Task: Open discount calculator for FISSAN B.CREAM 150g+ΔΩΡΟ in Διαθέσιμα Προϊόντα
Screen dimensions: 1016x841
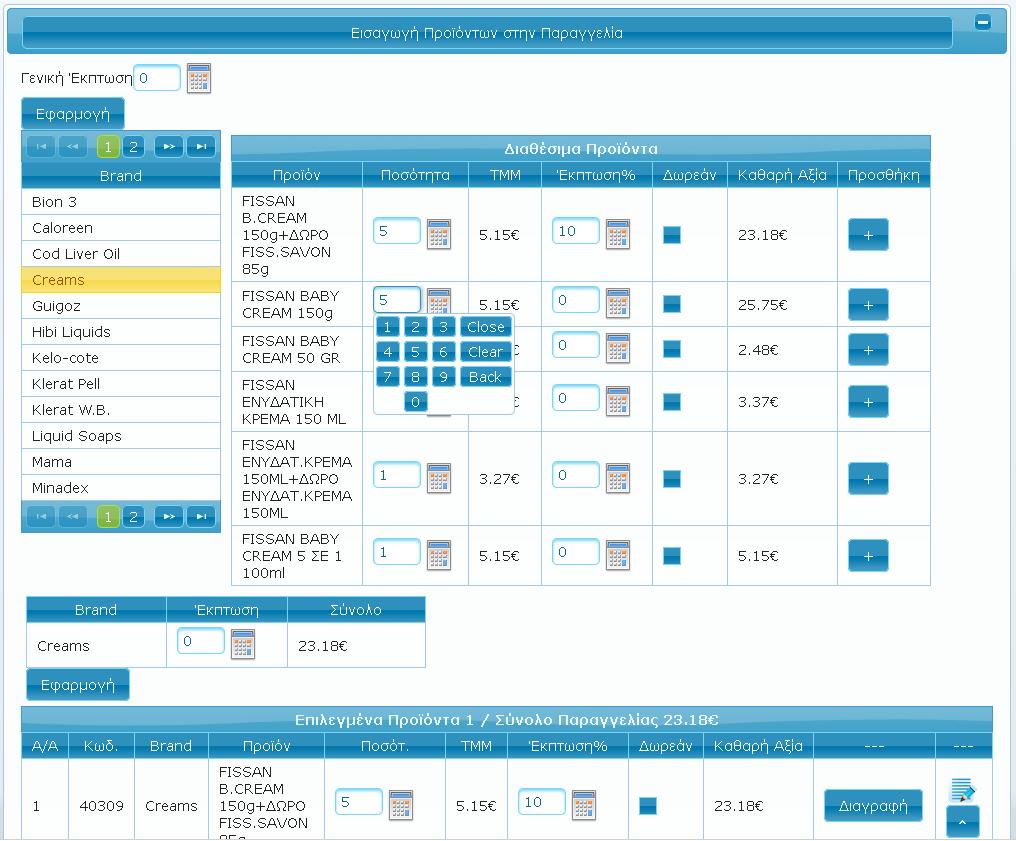Action: click(x=618, y=235)
